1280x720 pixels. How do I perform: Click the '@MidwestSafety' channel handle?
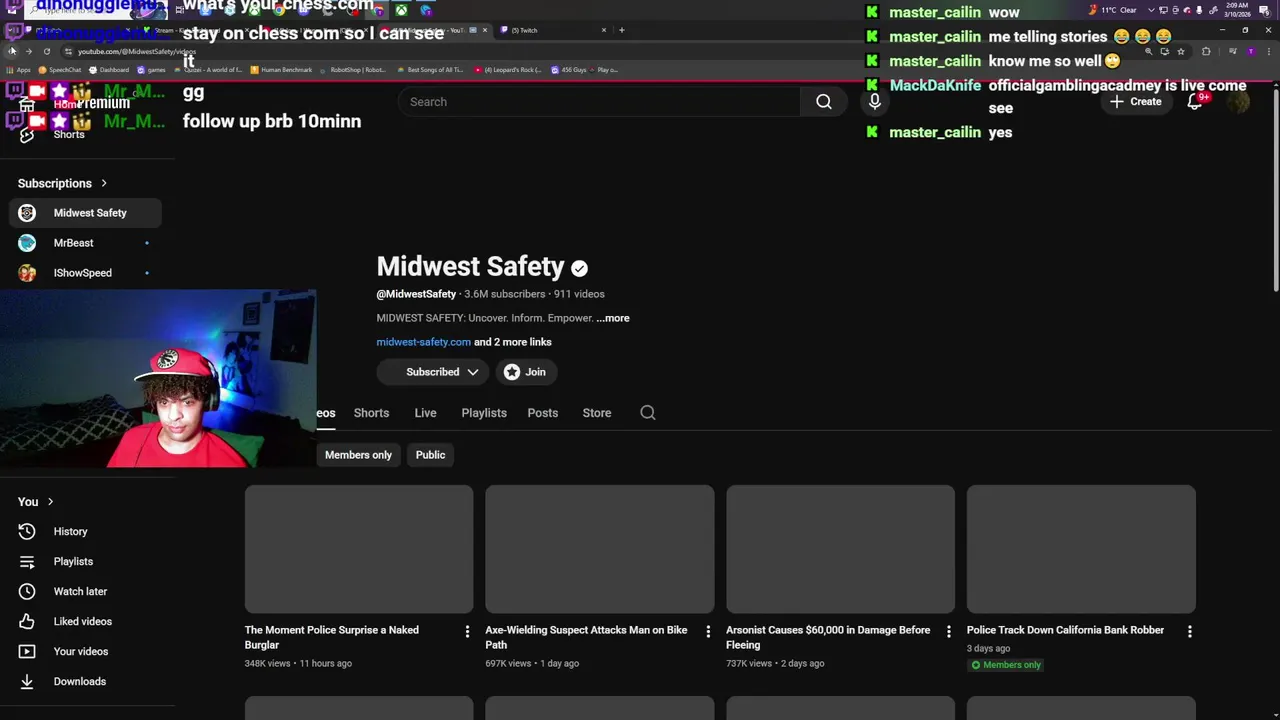(416, 294)
